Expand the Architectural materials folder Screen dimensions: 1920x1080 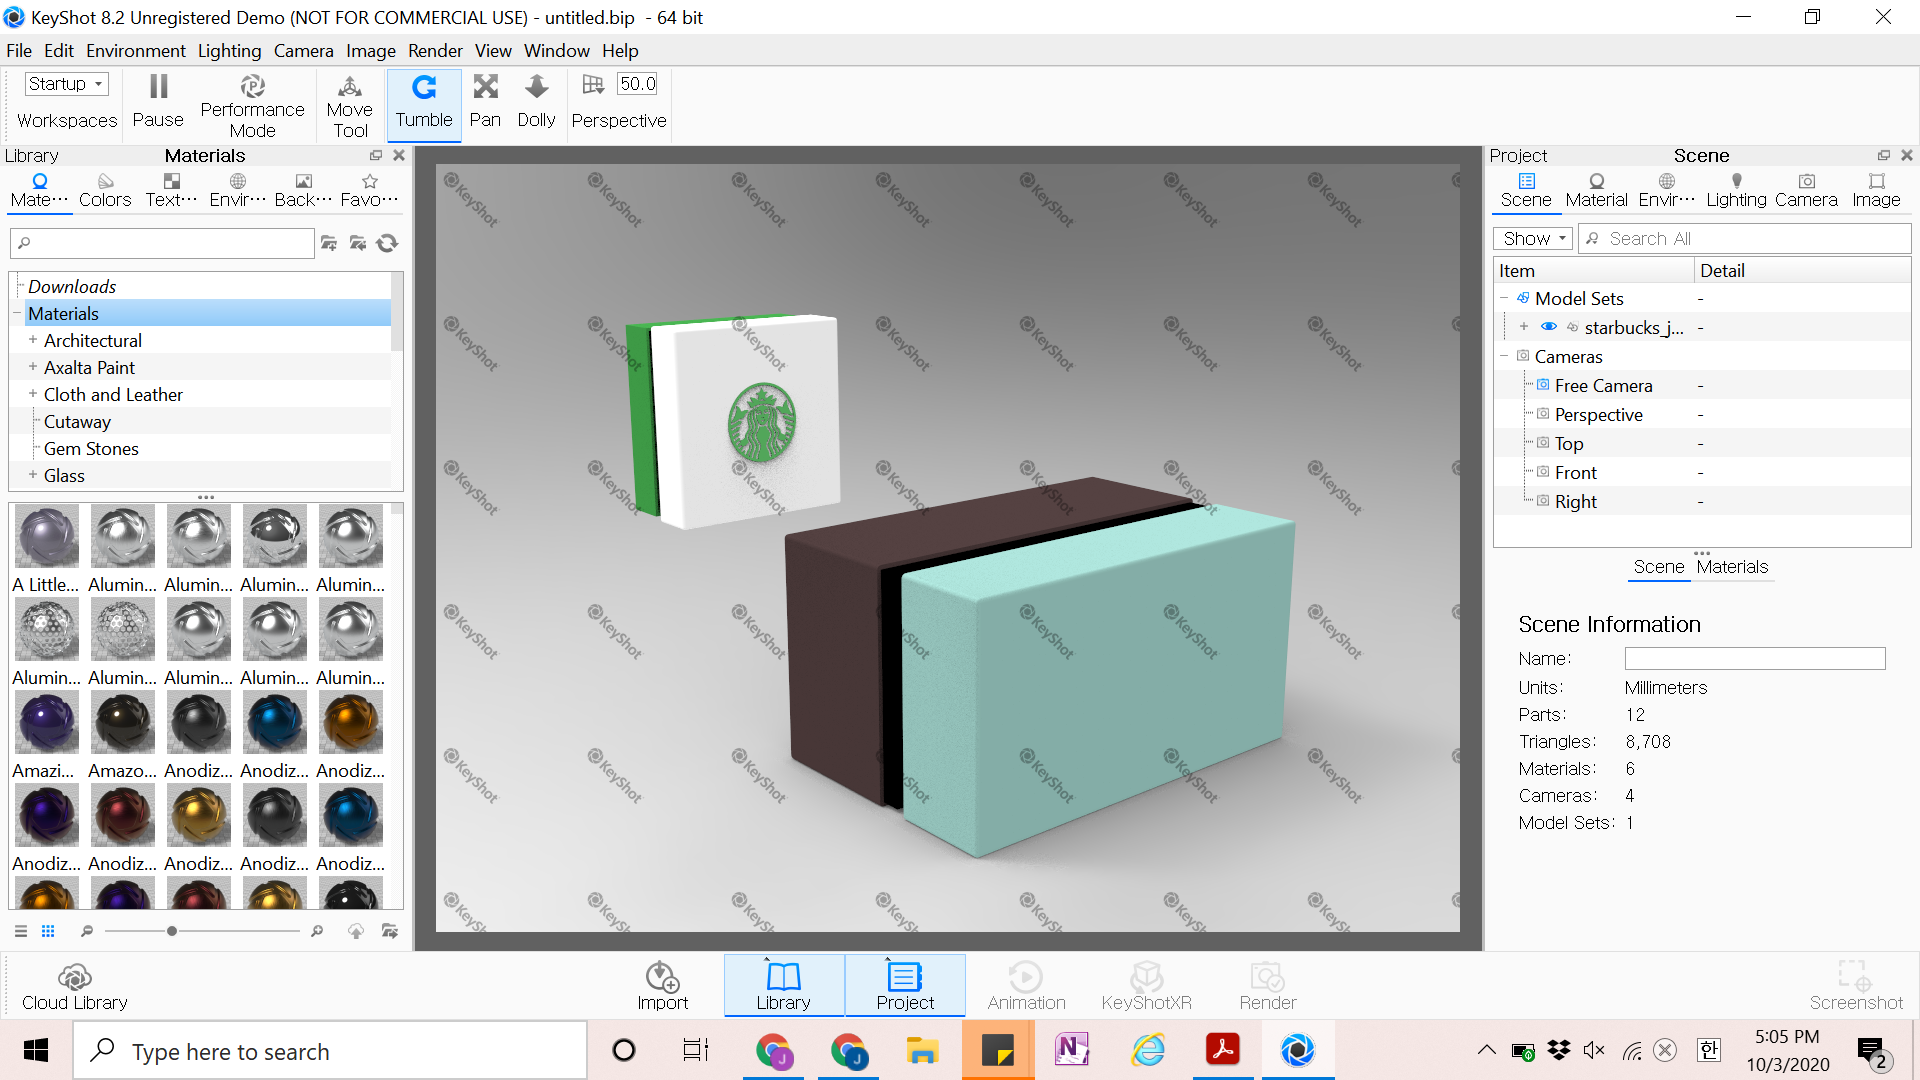pyautogui.click(x=33, y=340)
